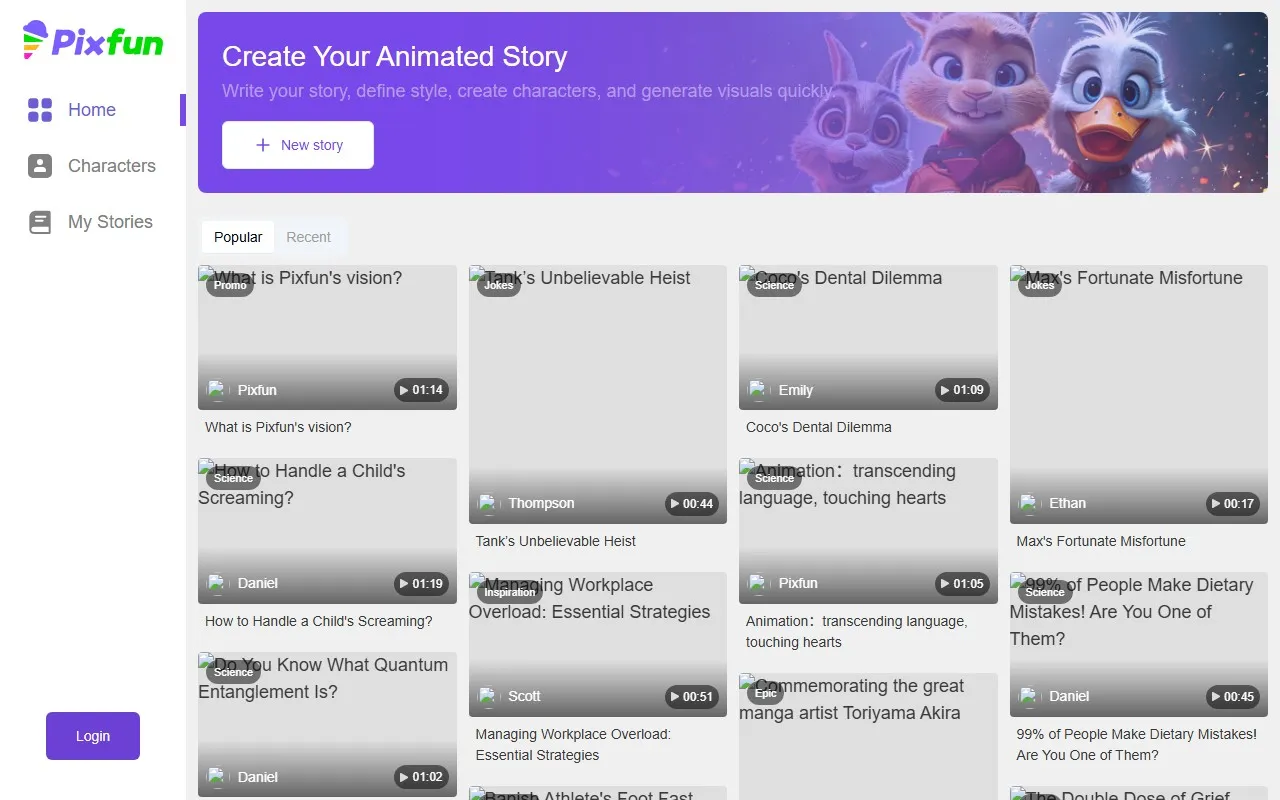Open the Toriyama Akira commemoration thumbnail
The image size is (1280, 800).
pos(868,740)
